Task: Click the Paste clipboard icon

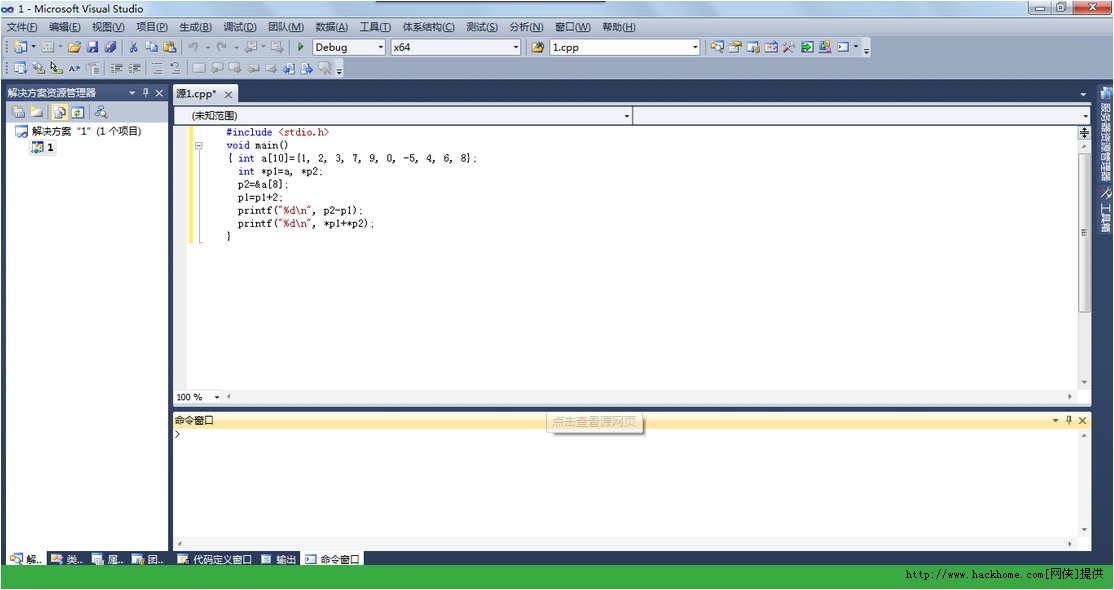Action: [x=169, y=47]
